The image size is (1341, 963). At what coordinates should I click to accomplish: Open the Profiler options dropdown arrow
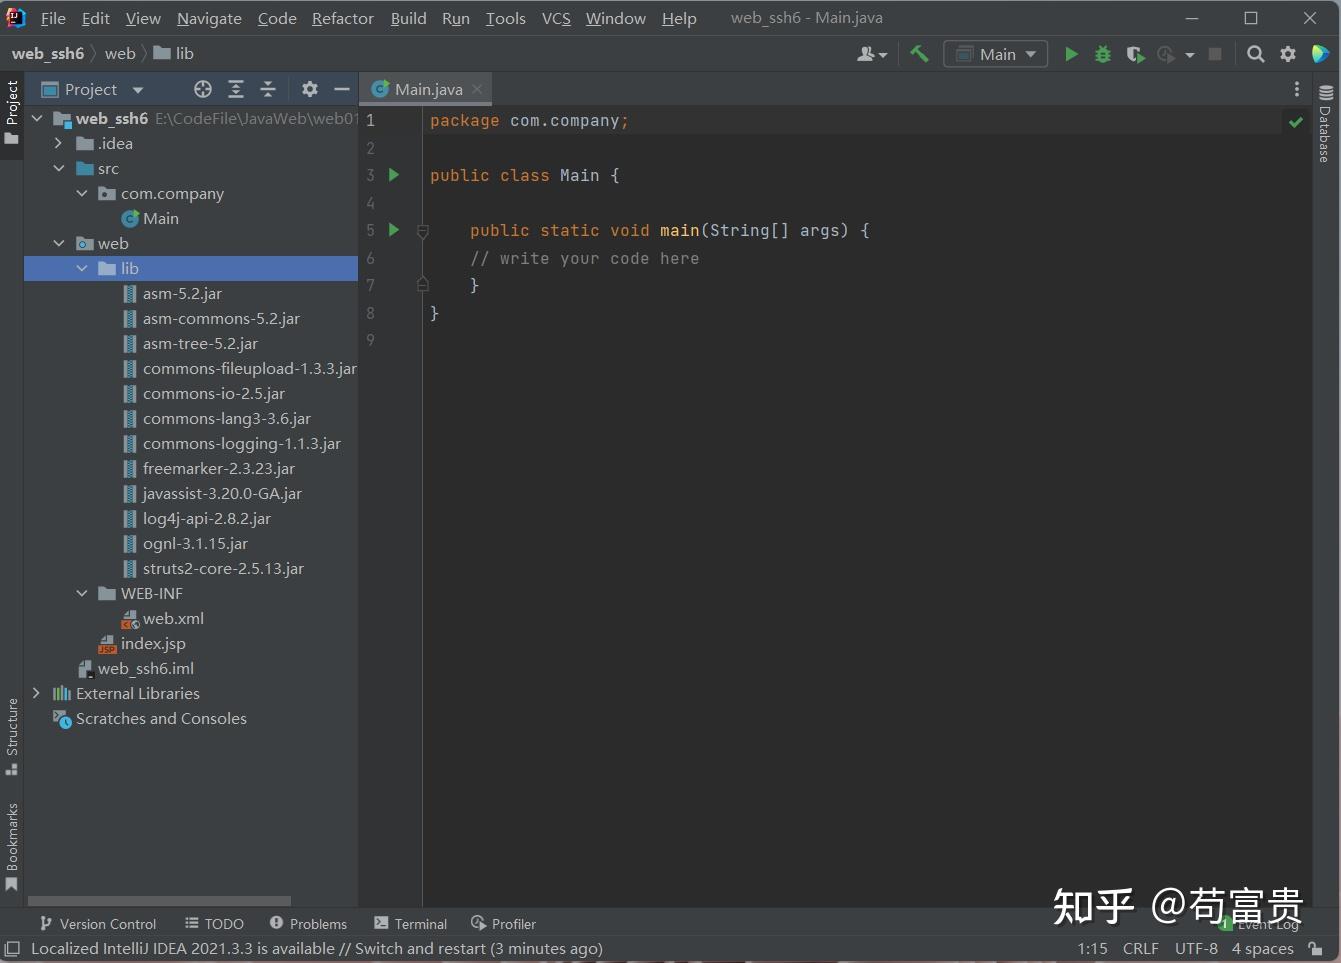coord(1190,54)
